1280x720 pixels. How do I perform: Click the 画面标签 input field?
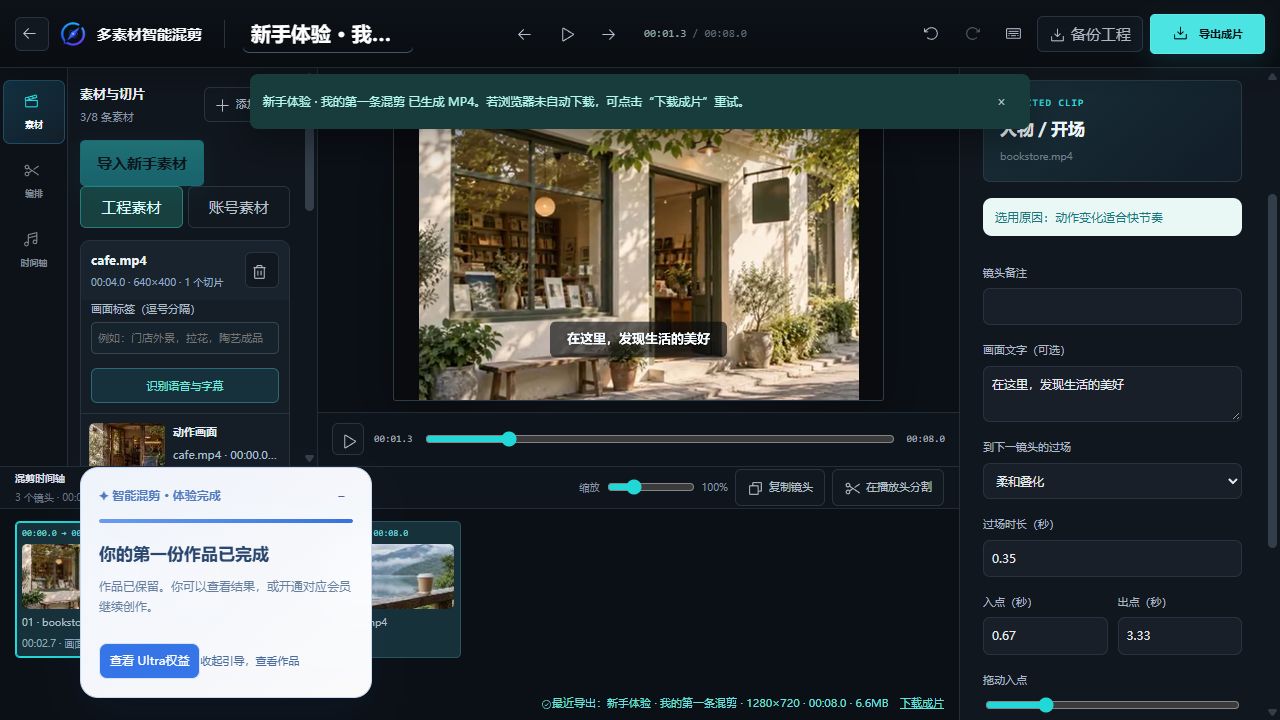[x=185, y=338]
